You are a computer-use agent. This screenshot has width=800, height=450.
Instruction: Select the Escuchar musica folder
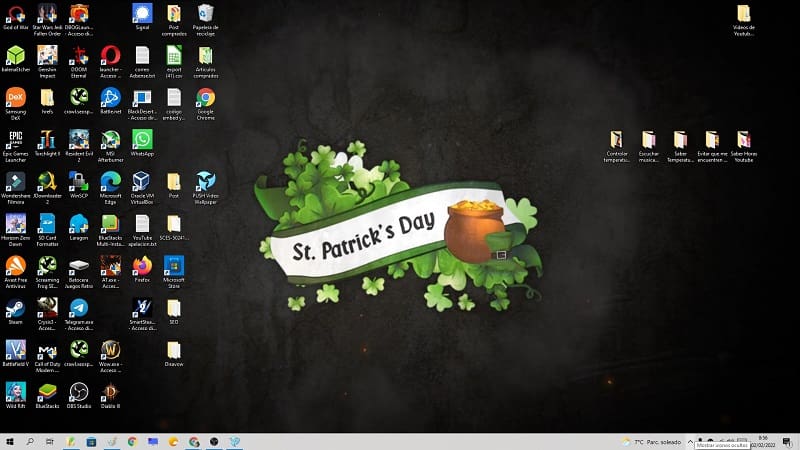(x=648, y=146)
